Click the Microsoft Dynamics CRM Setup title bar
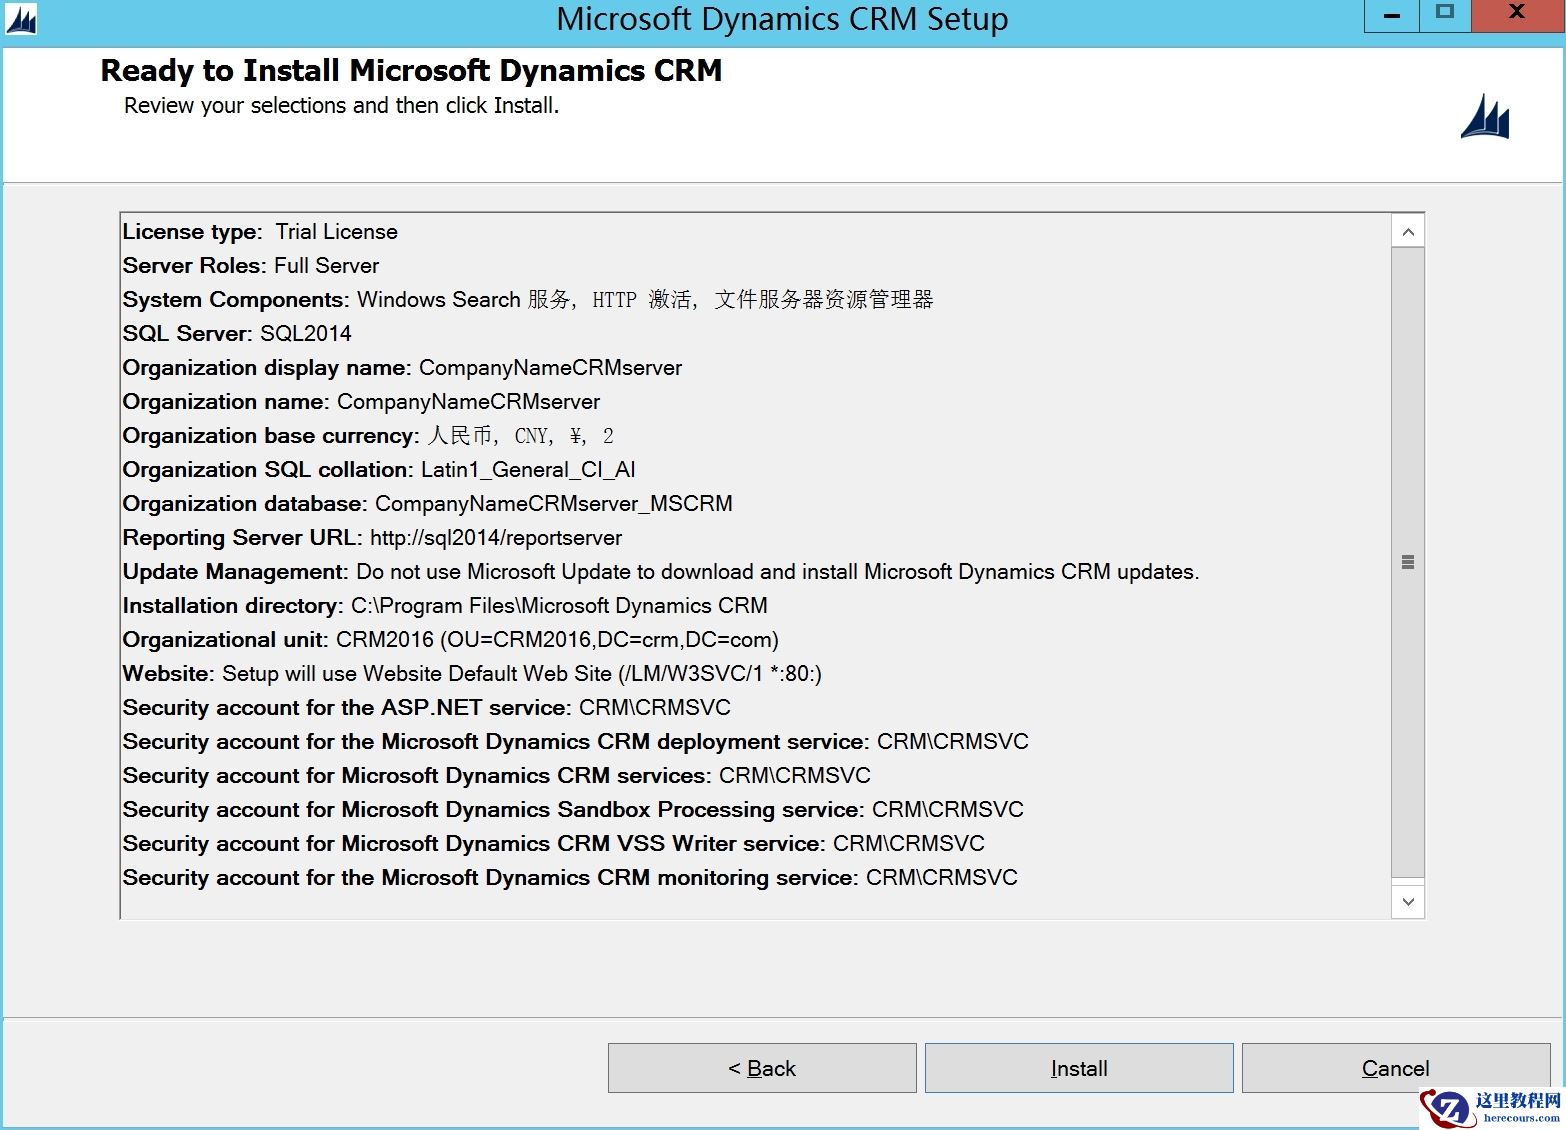 (x=783, y=18)
